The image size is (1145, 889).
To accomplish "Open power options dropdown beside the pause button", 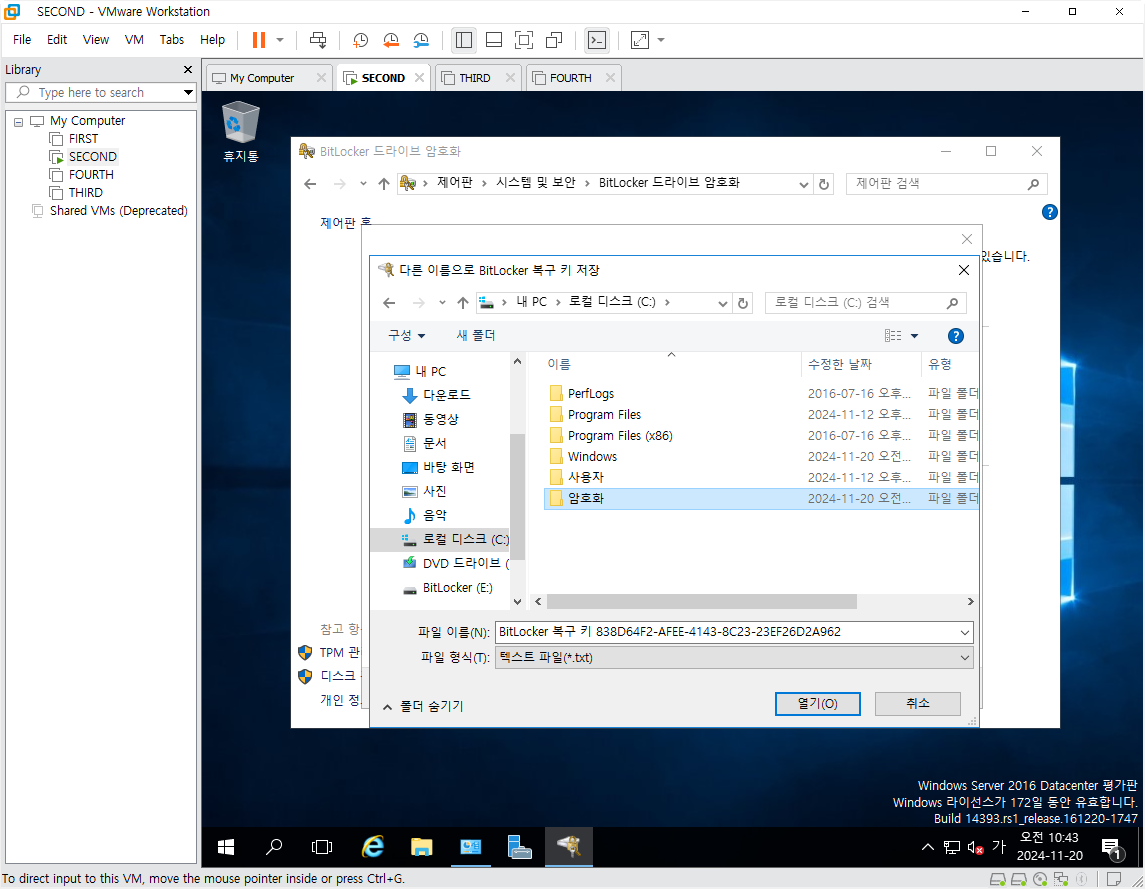I will pyautogui.click(x=280, y=40).
